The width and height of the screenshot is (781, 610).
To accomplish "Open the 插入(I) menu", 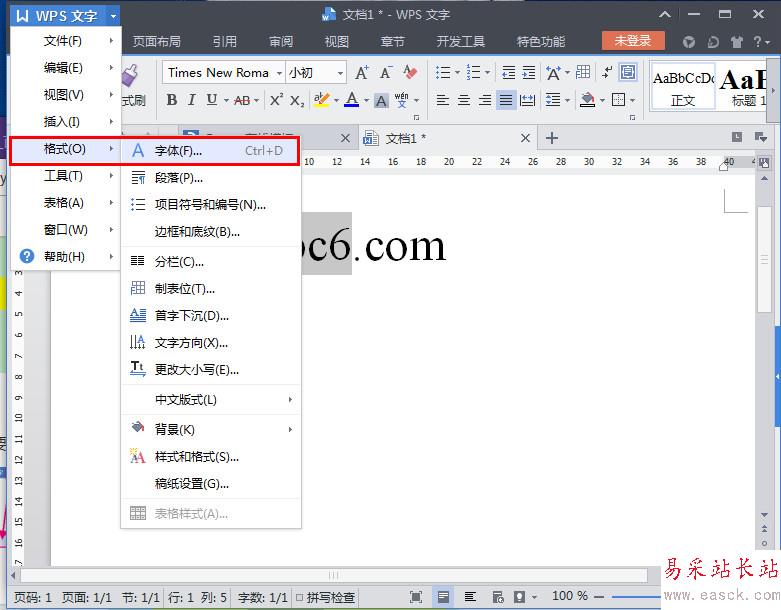I will [65, 122].
